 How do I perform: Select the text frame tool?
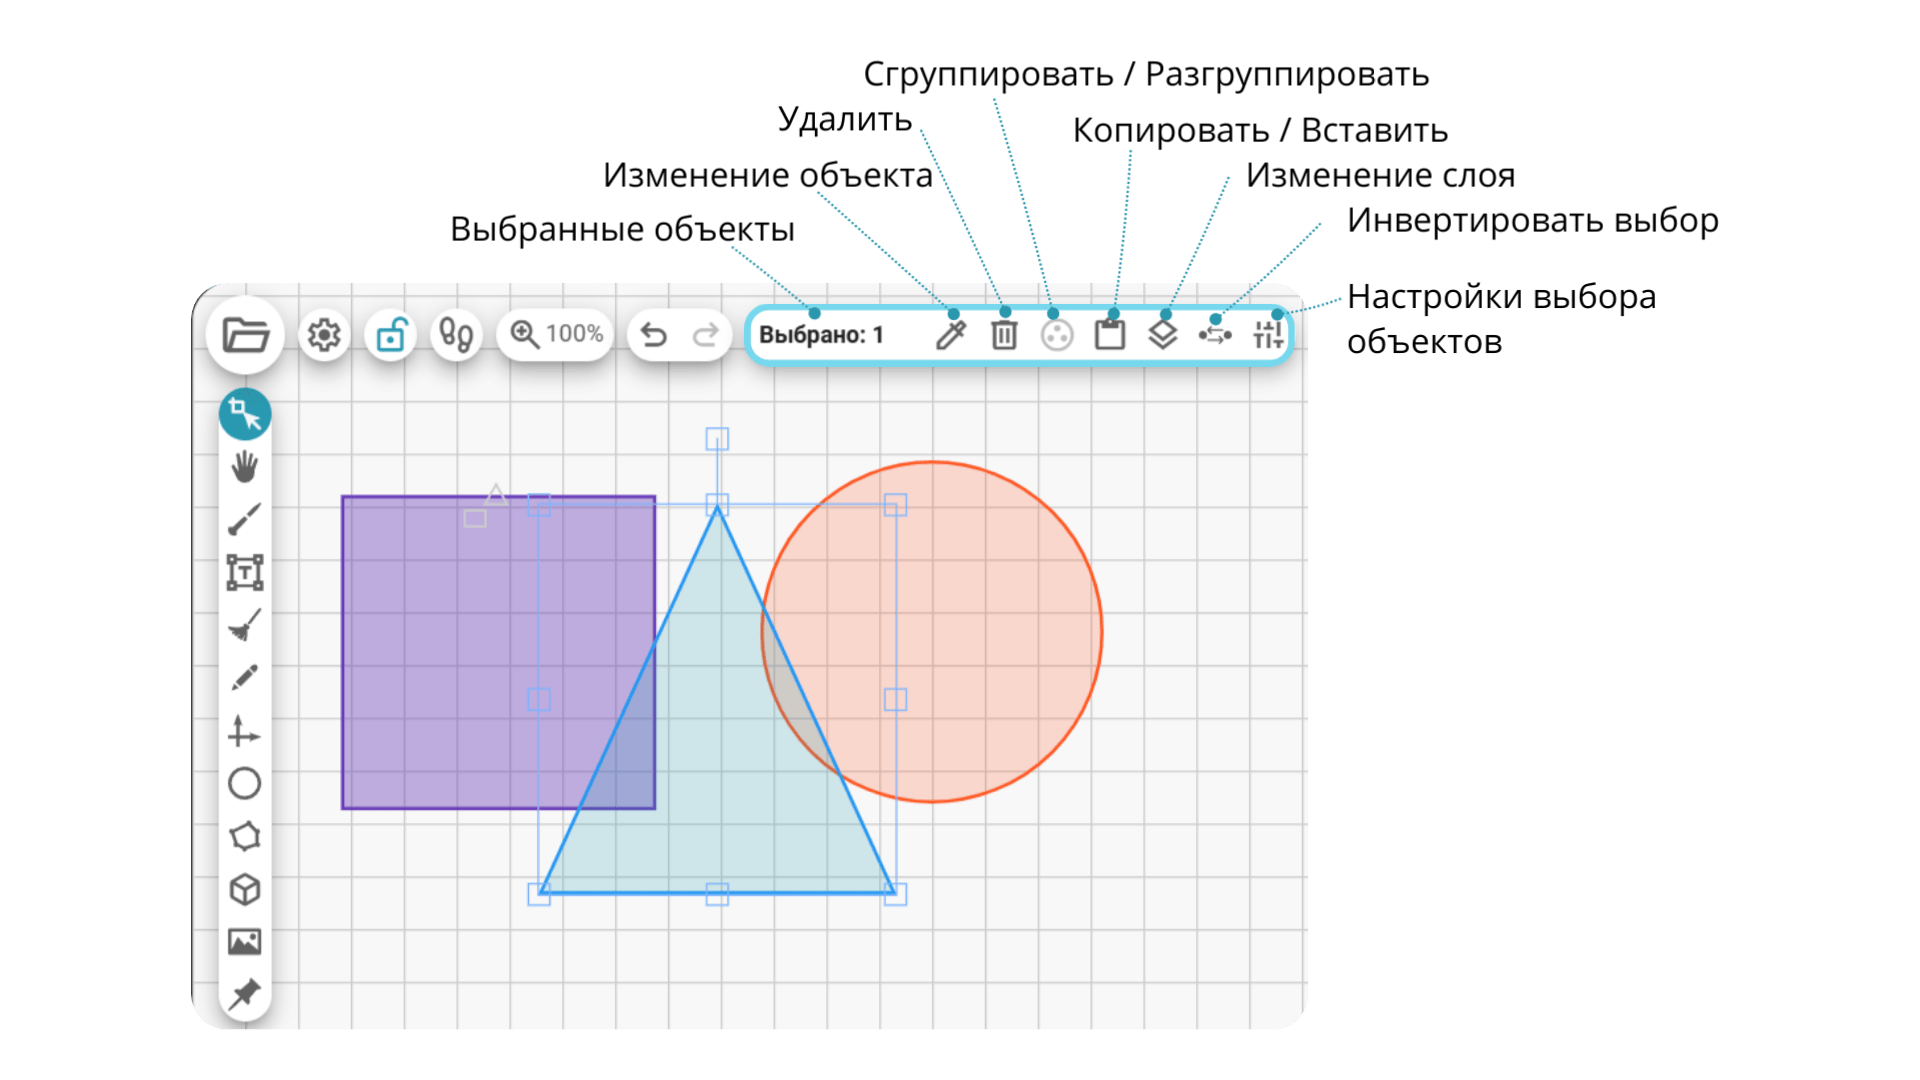click(245, 573)
